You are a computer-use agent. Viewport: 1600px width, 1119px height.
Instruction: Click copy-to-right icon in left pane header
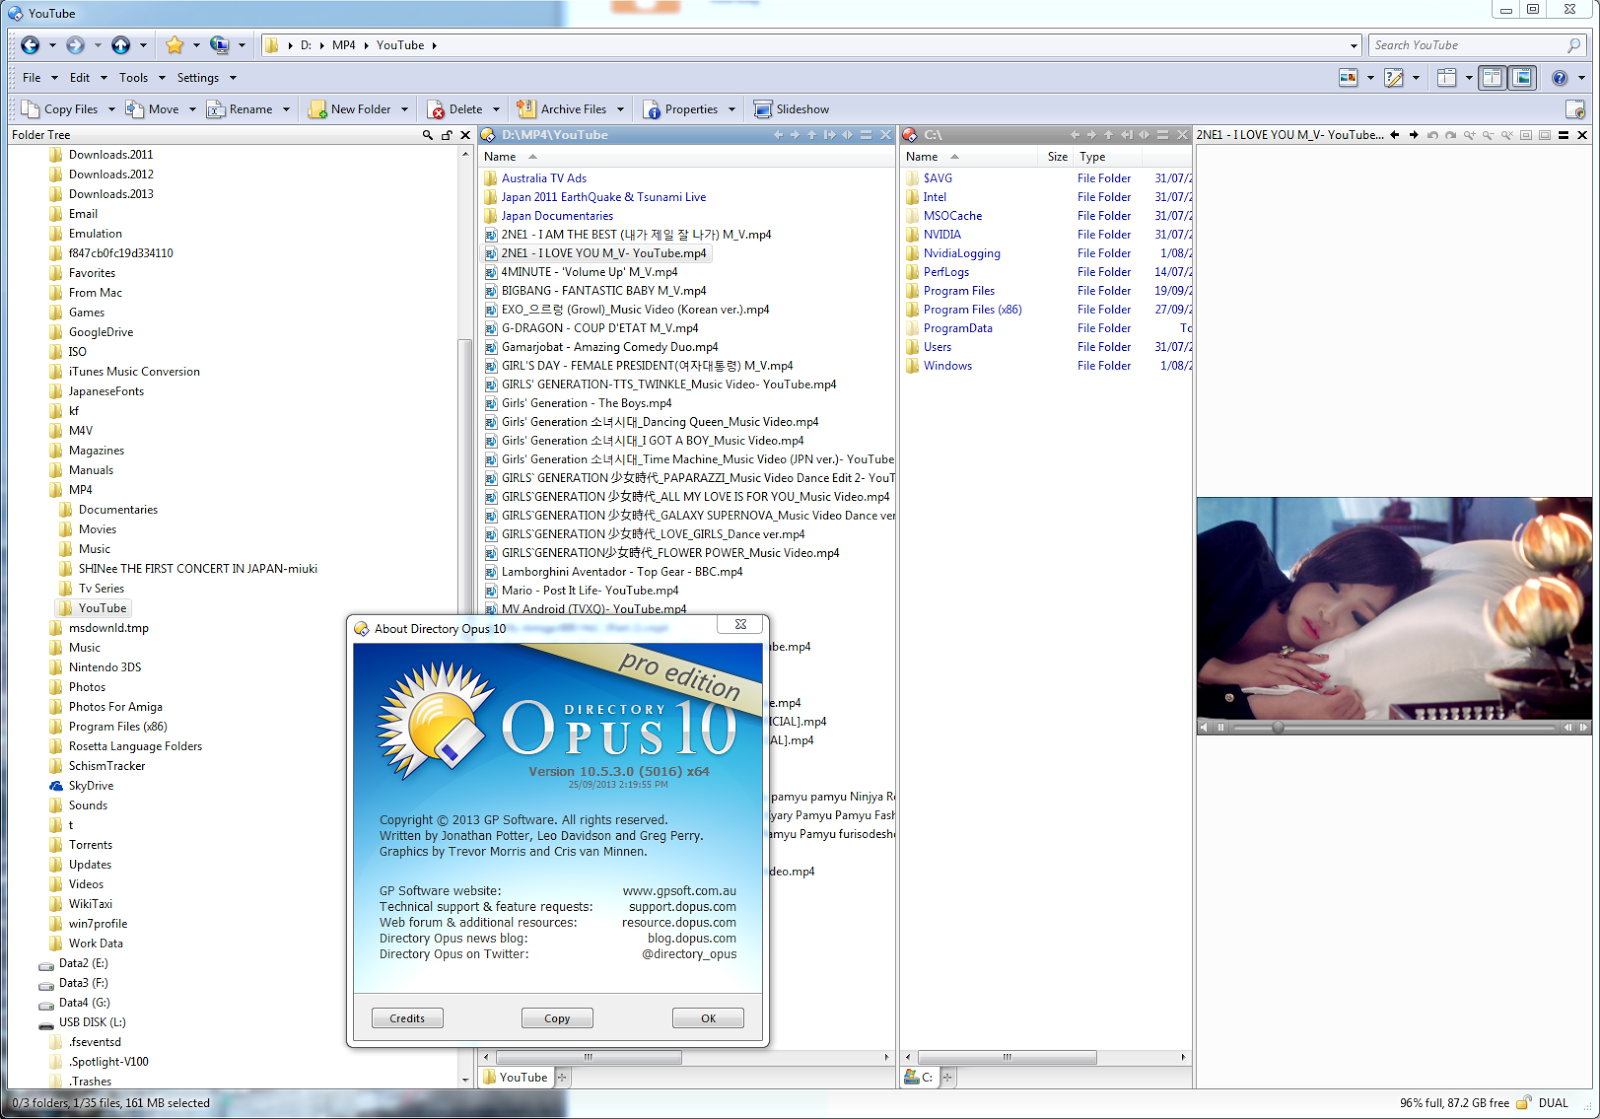[829, 135]
